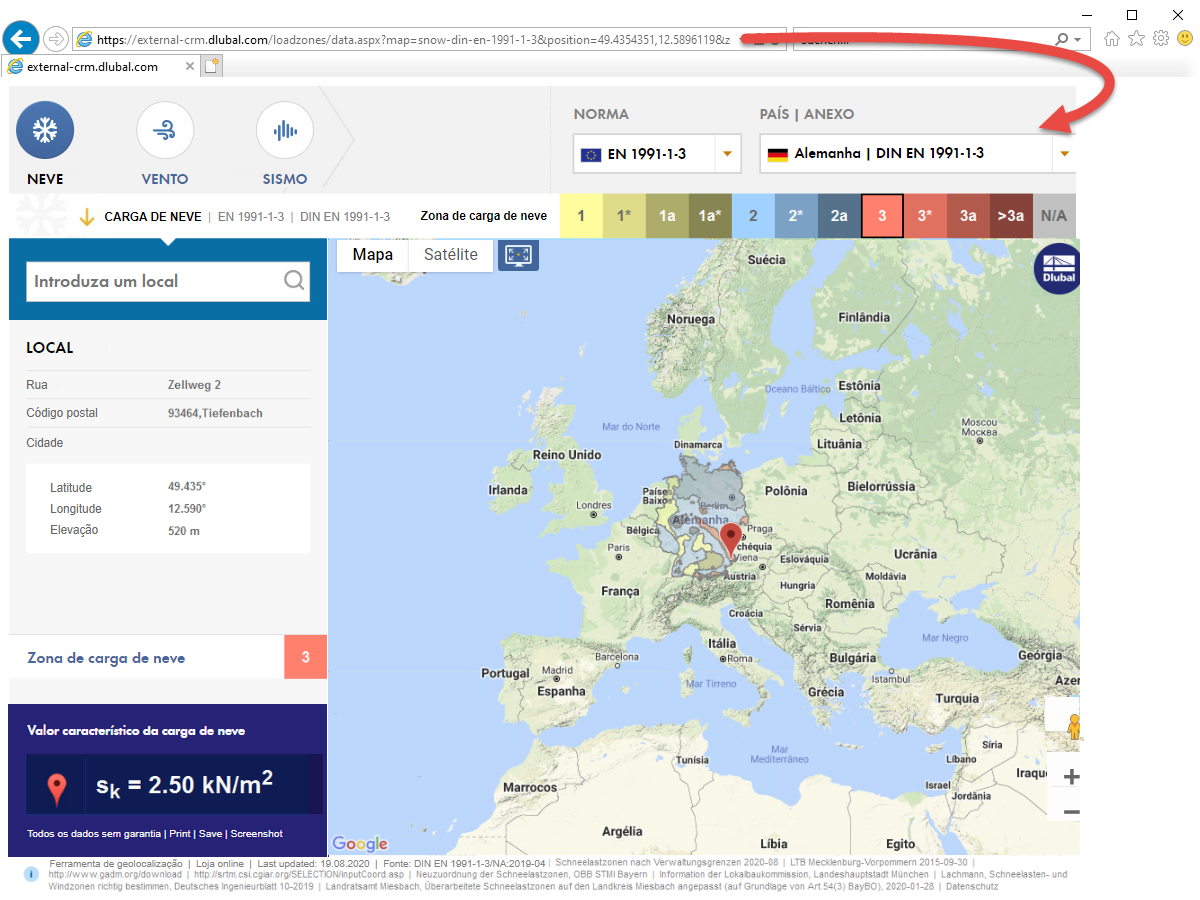Click the Print link
Viewport: 1200px width, 900px height.
pyautogui.click(x=180, y=834)
